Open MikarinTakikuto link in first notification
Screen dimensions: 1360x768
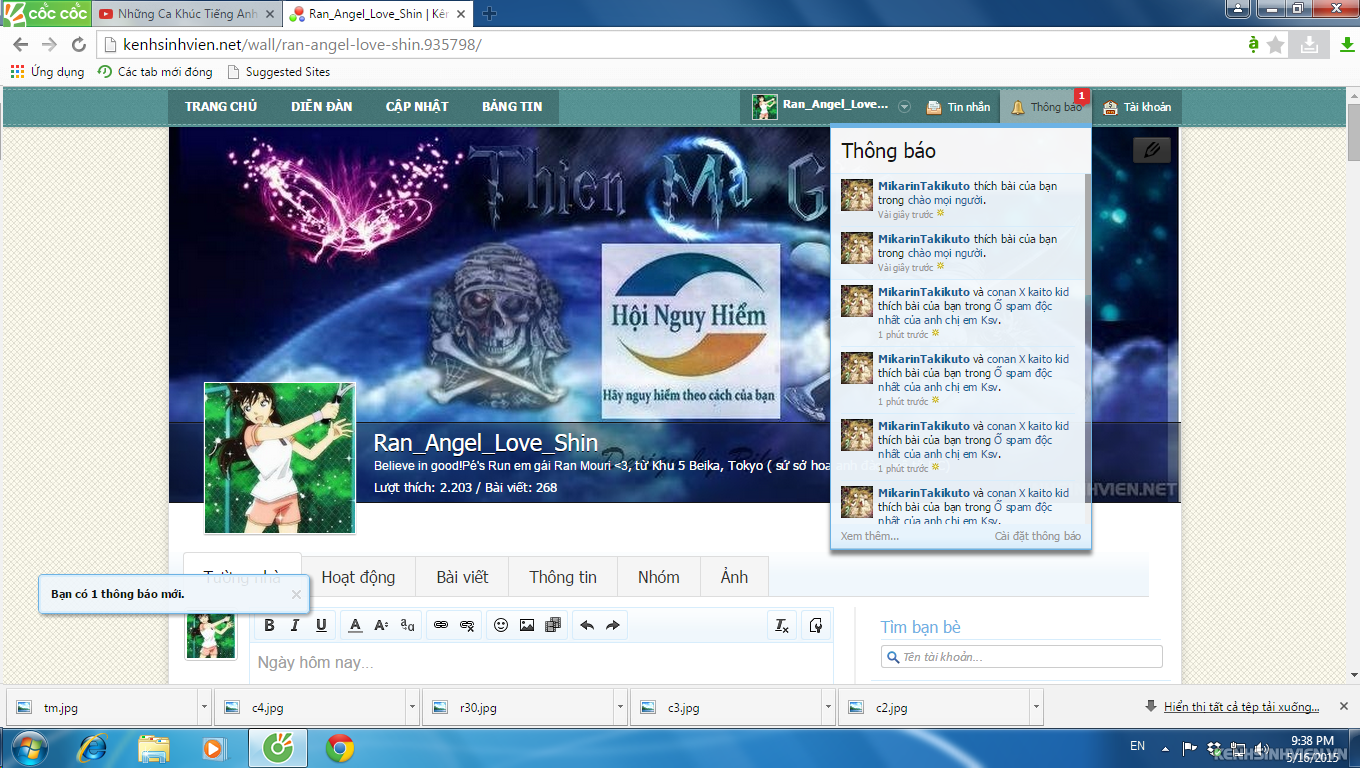click(x=924, y=185)
